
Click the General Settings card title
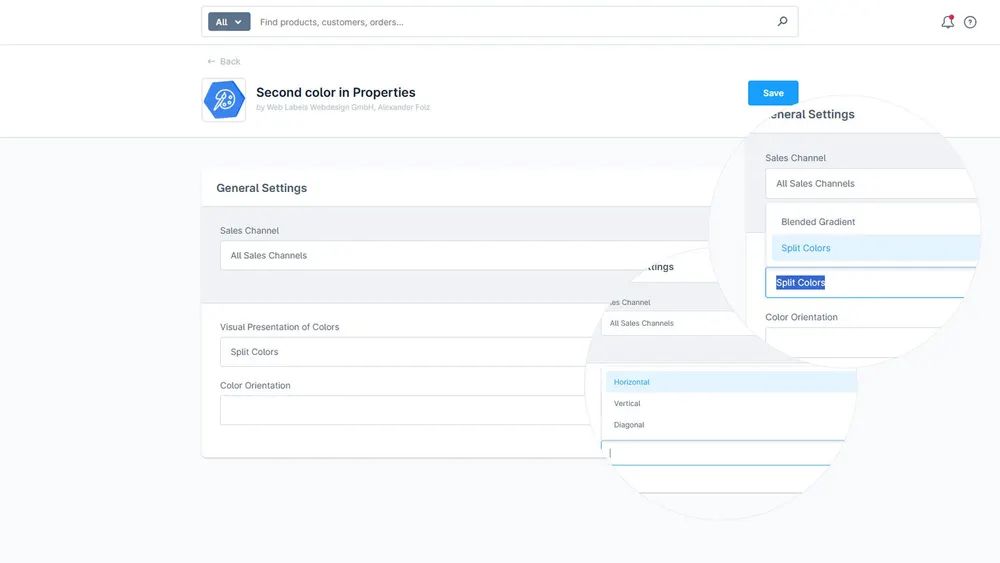pyautogui.click(x=261, y=188)
